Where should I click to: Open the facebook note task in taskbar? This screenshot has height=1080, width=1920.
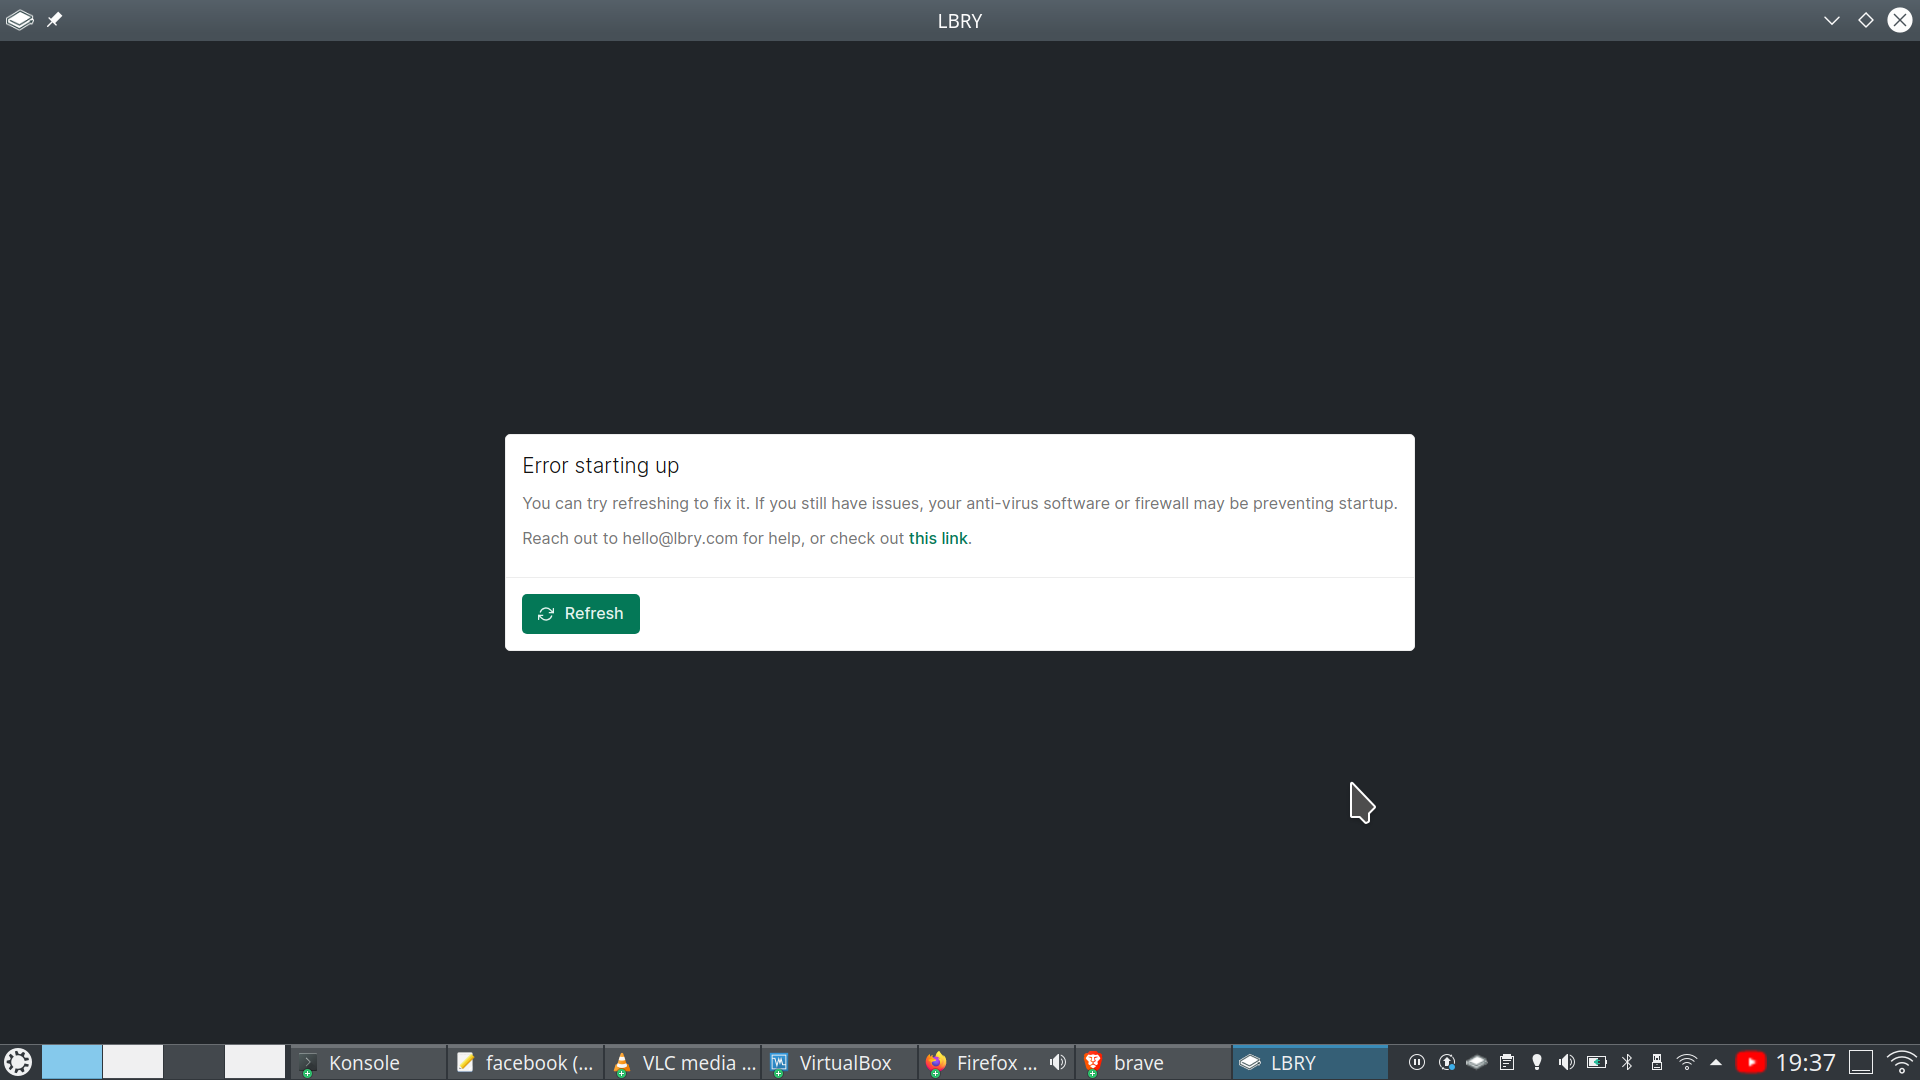coord(526,1062)
